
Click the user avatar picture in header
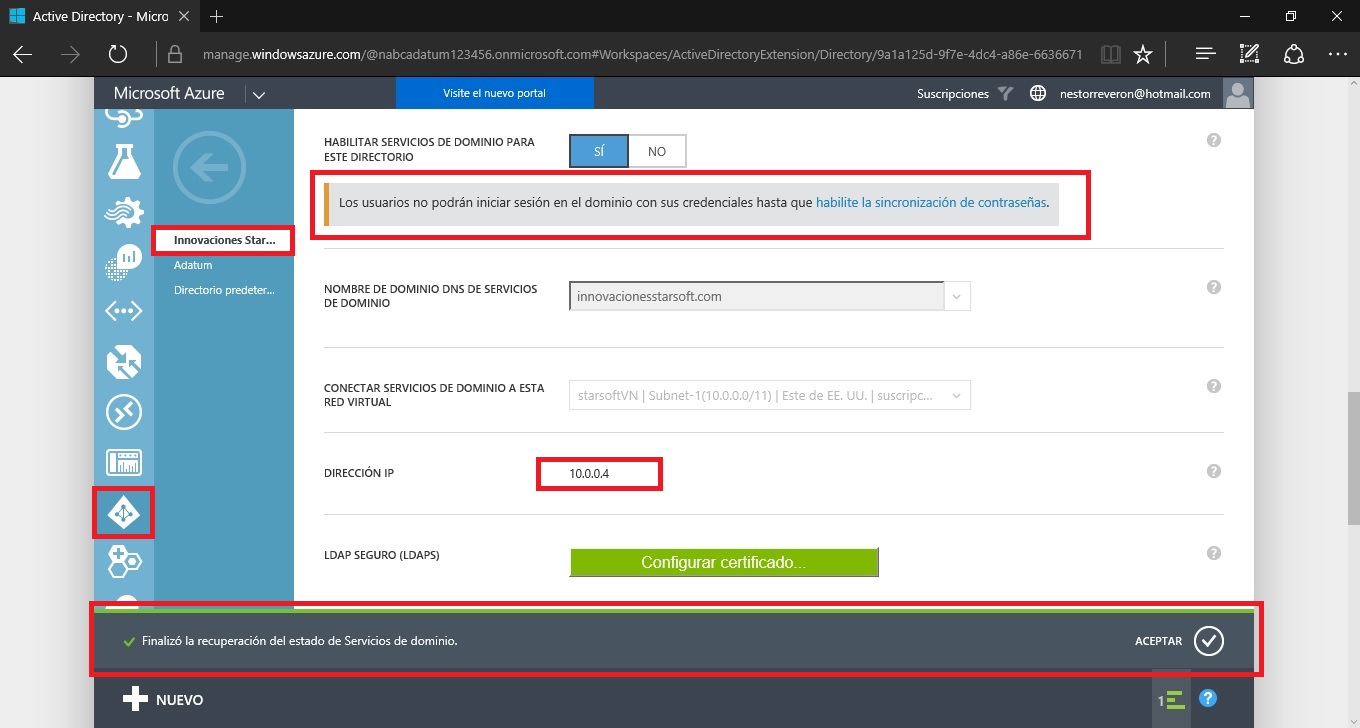tap(1238, 94)
